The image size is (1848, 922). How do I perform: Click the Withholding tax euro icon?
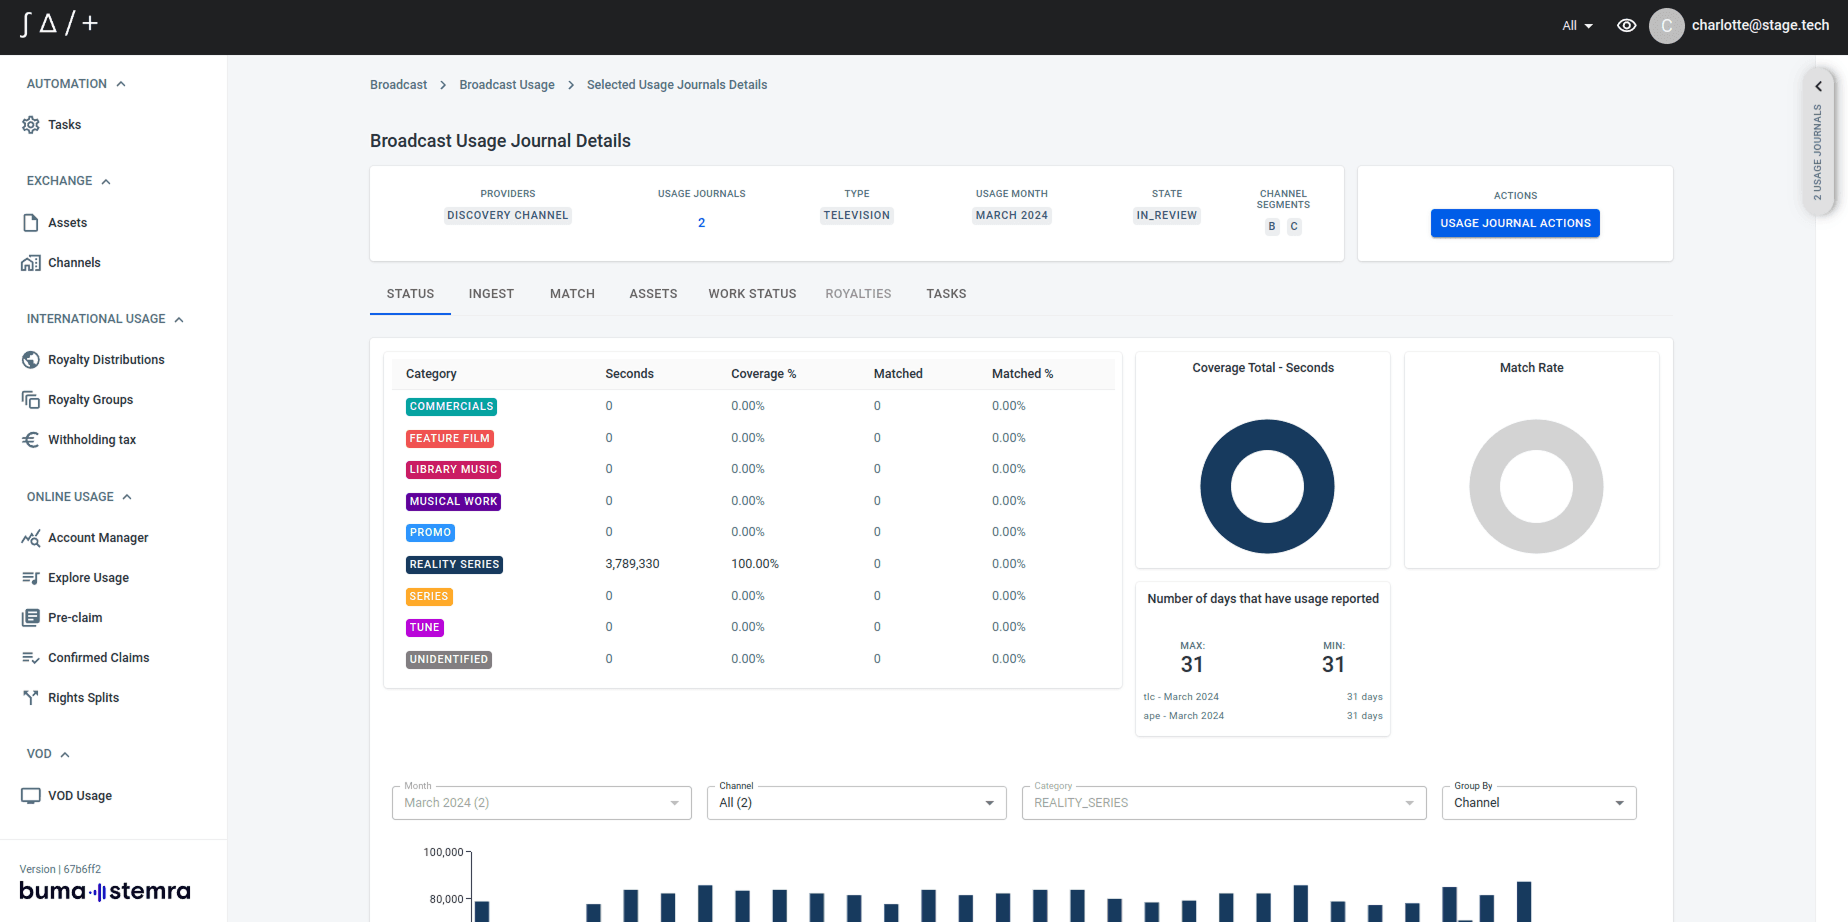(x=31, y=440)
